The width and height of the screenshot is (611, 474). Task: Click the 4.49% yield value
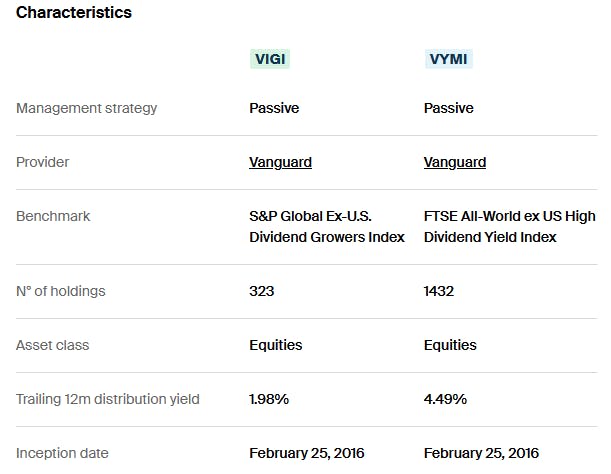coord(445,399)
